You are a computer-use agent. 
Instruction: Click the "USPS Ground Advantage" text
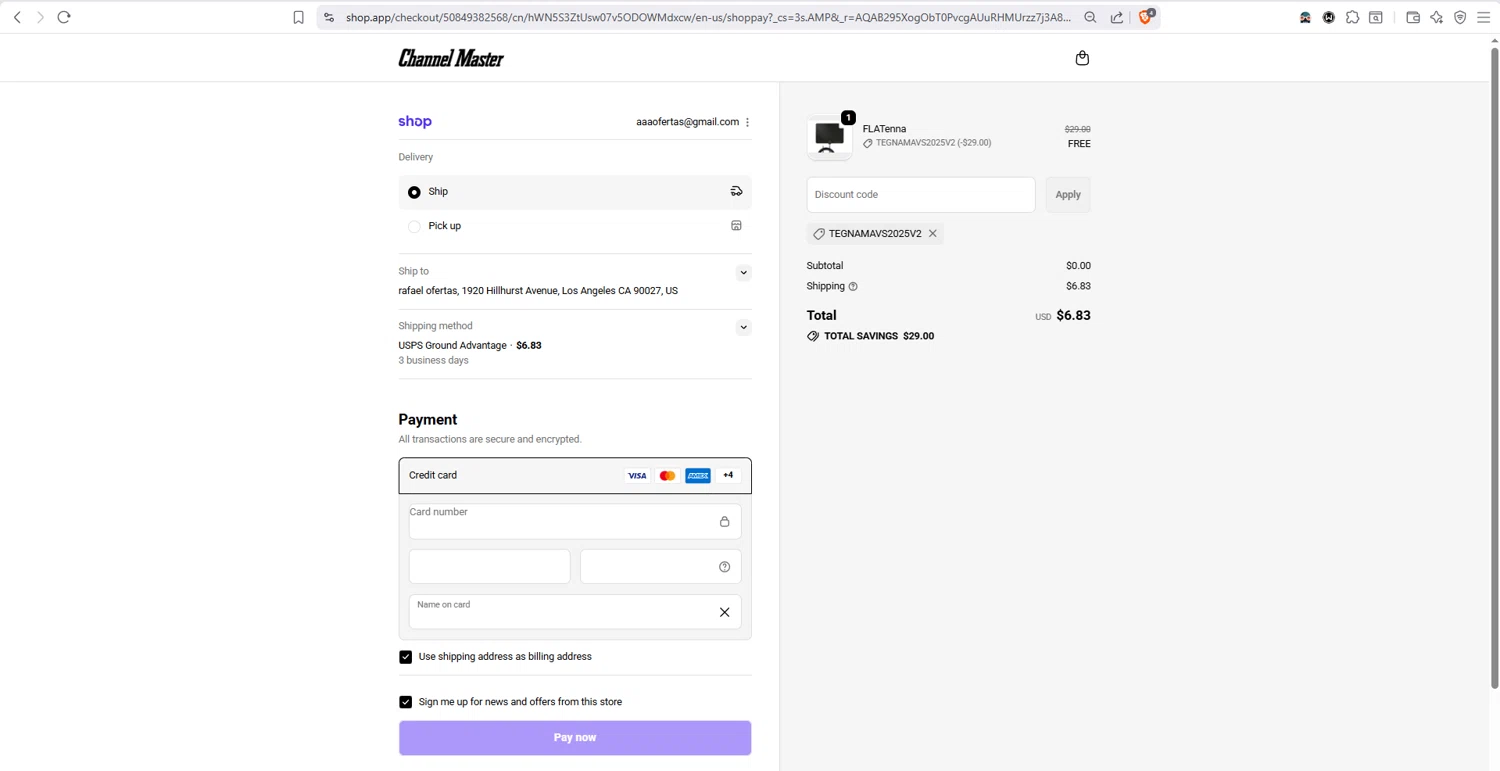point(453,346)
